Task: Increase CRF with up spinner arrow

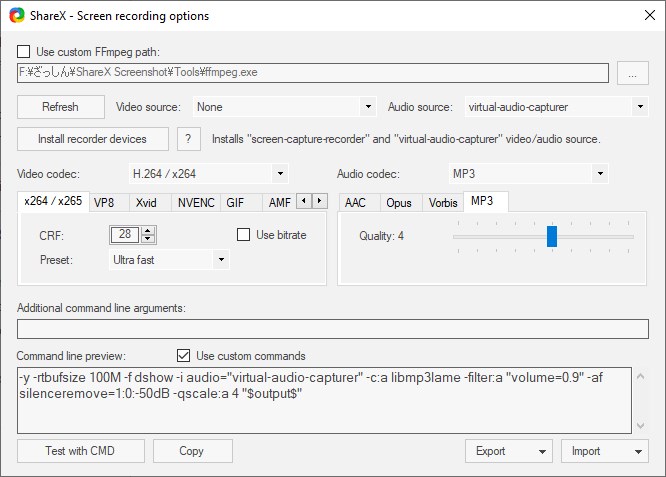Action: tap(148, 231)
